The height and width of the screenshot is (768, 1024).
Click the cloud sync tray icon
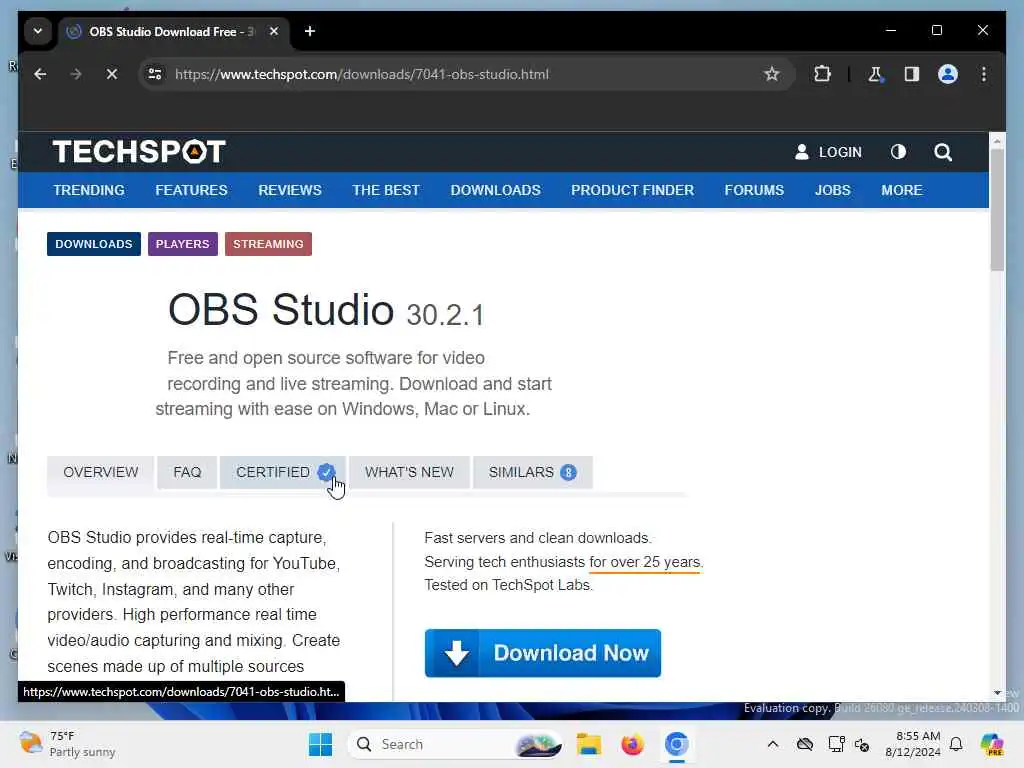(805, 744)
